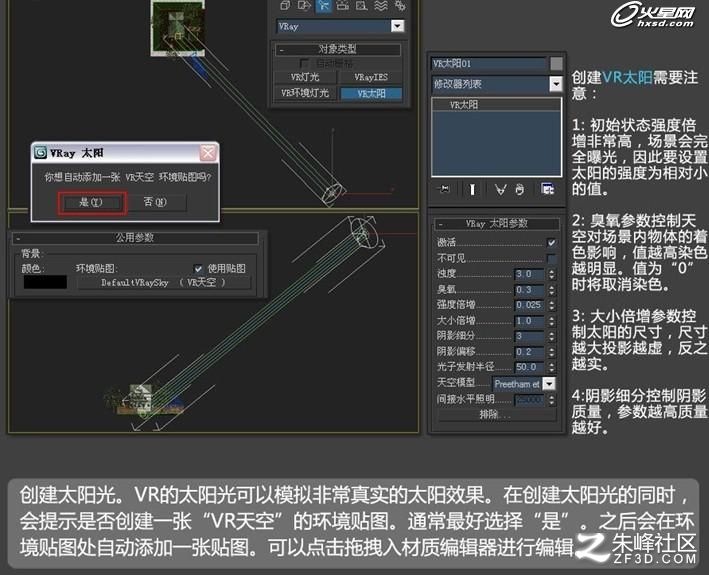Open the VRay light category dropdown
Viewport: 709px width, 575px height.
(397, 26)
